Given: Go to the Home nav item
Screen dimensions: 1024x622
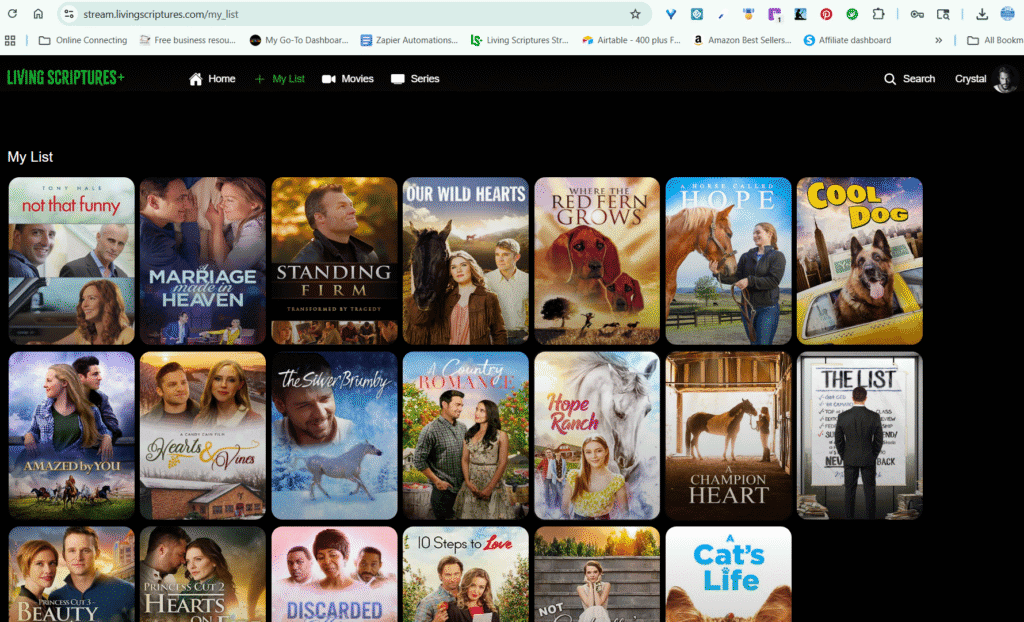Looking at the screenshot, I should click(x=212, y=78).
